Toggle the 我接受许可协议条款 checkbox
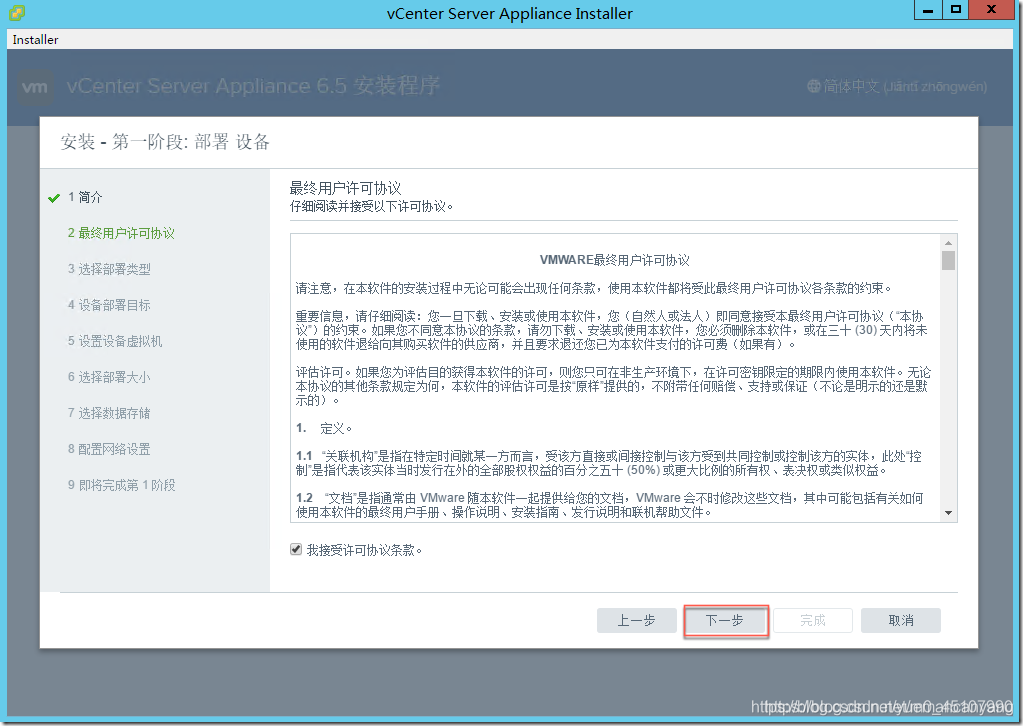The height and width of the screenshot is (726, 1023). pyautogui.click(x=296, y=549)
